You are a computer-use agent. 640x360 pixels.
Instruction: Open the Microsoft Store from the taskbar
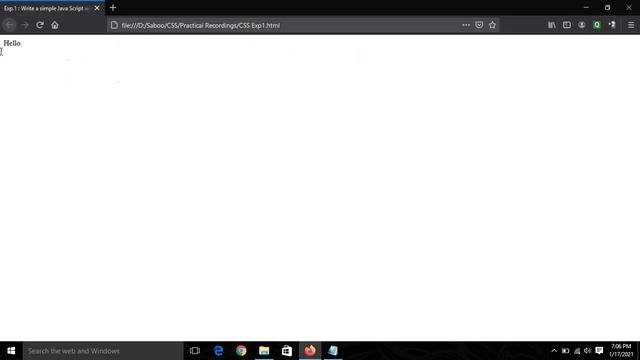287,351
